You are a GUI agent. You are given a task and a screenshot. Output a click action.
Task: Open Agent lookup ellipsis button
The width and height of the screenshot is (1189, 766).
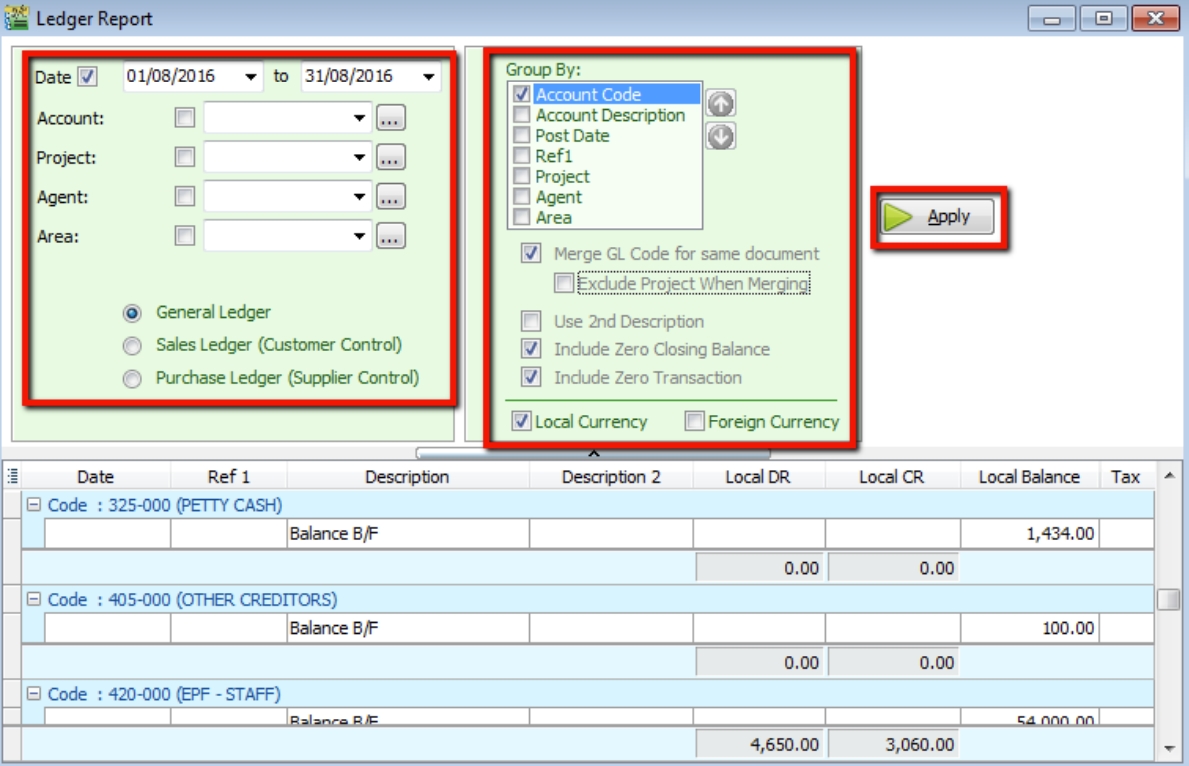(391, 198)
